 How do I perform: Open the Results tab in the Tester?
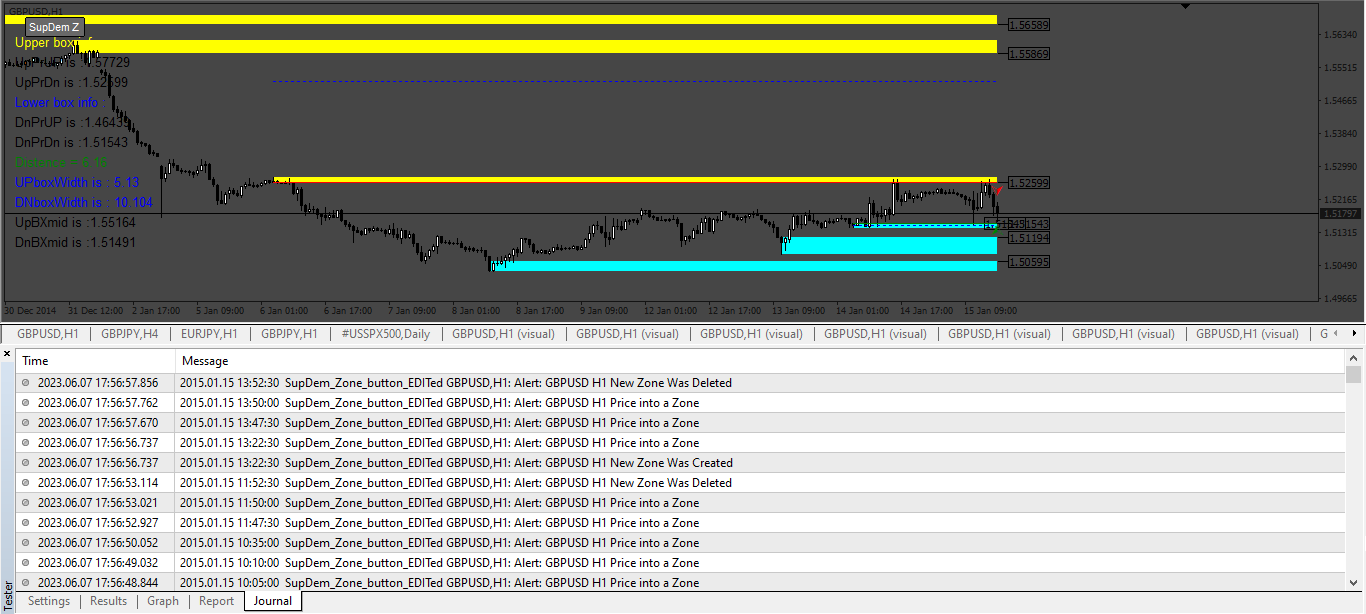tap(109, 601)
